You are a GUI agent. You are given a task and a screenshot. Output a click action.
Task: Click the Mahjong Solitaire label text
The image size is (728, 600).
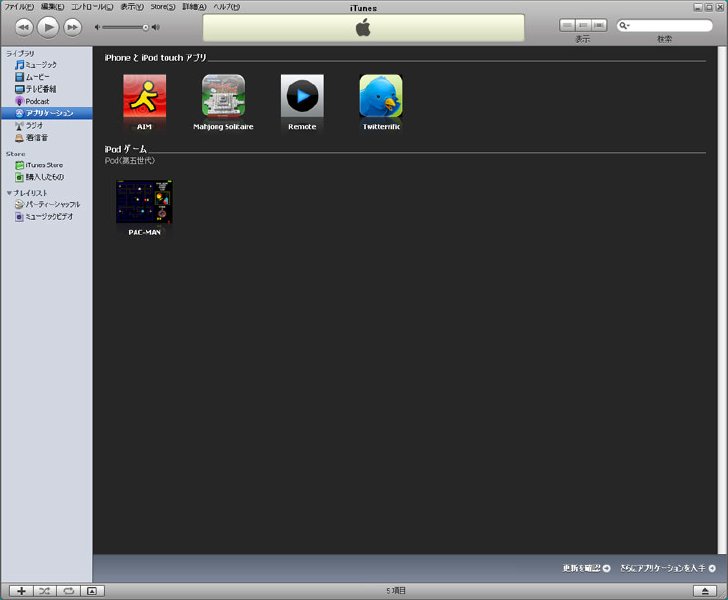pyautogui.click(x=223, y=126)
